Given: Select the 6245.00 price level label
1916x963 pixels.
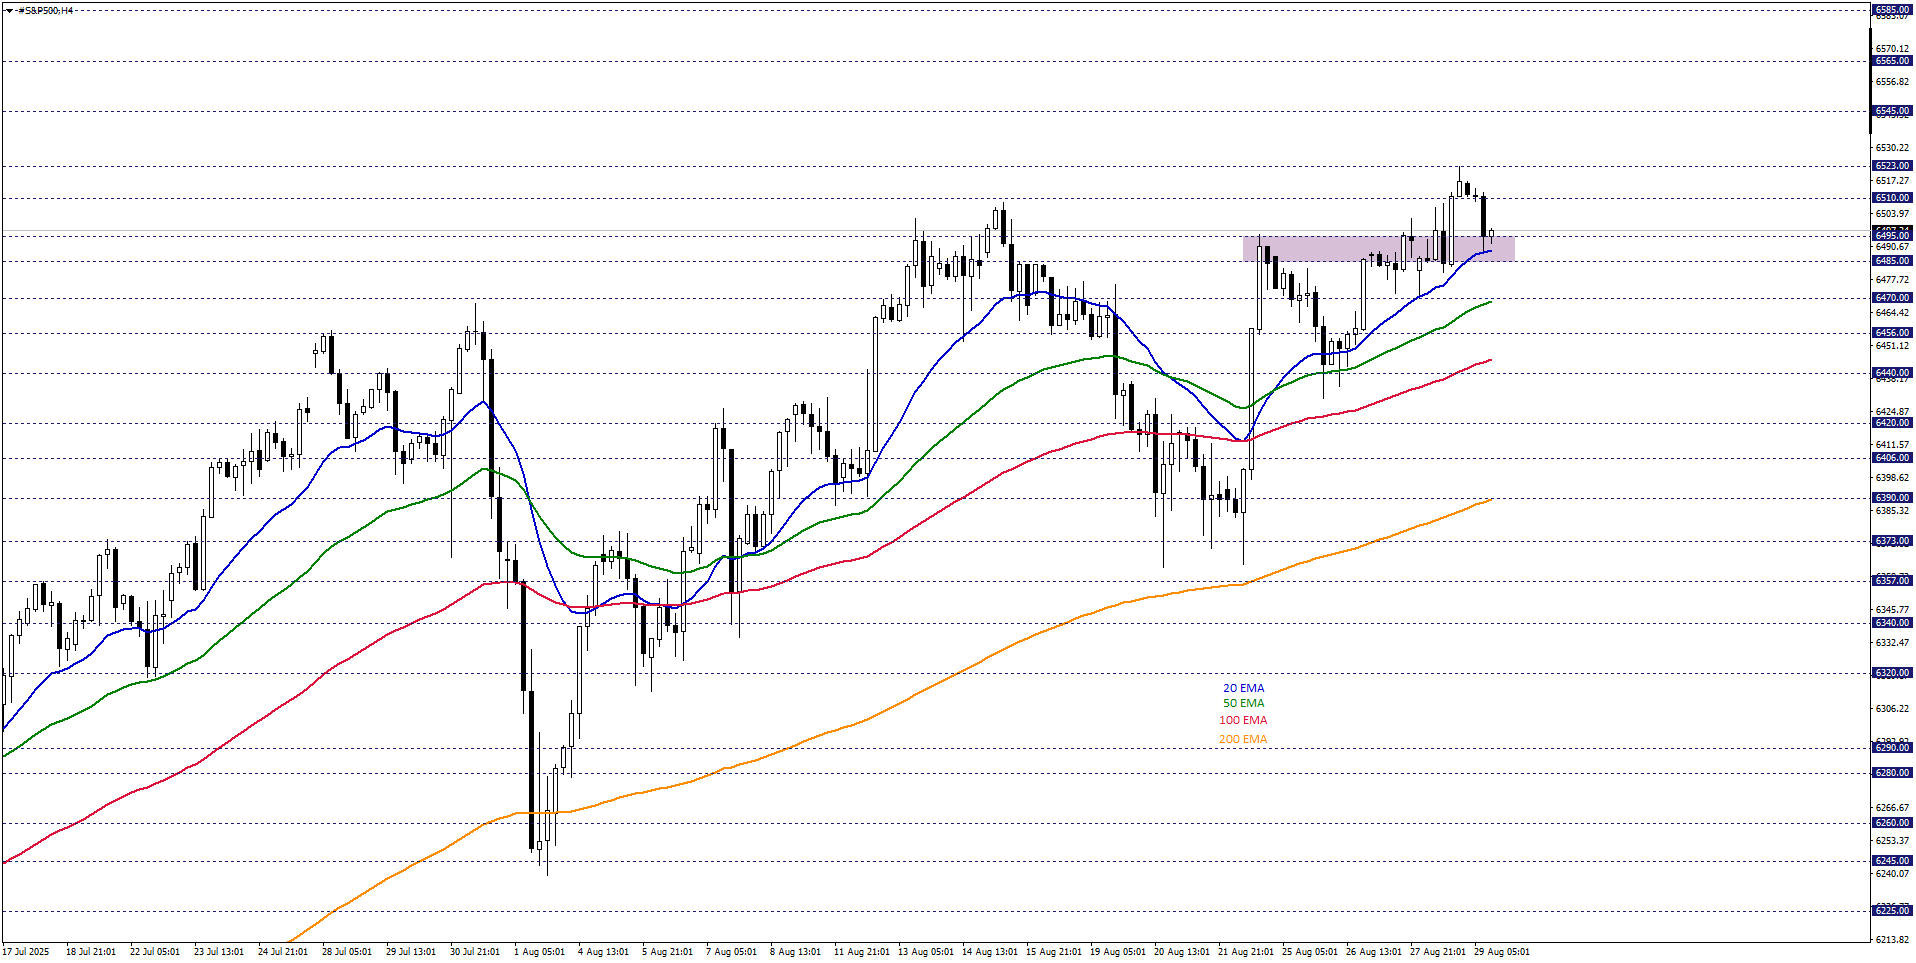Looking at the screenshot, I should [x=1892, y=861].
